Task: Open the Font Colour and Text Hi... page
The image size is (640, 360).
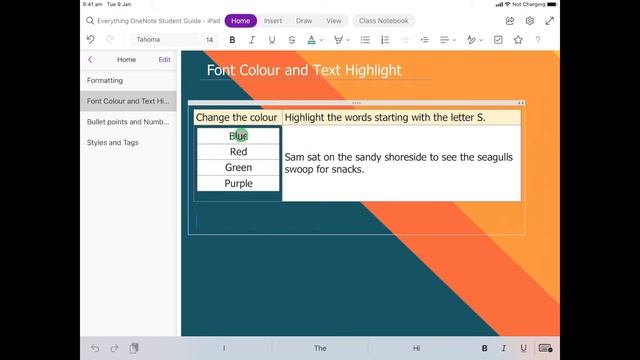Action: [x=129, y=101]
